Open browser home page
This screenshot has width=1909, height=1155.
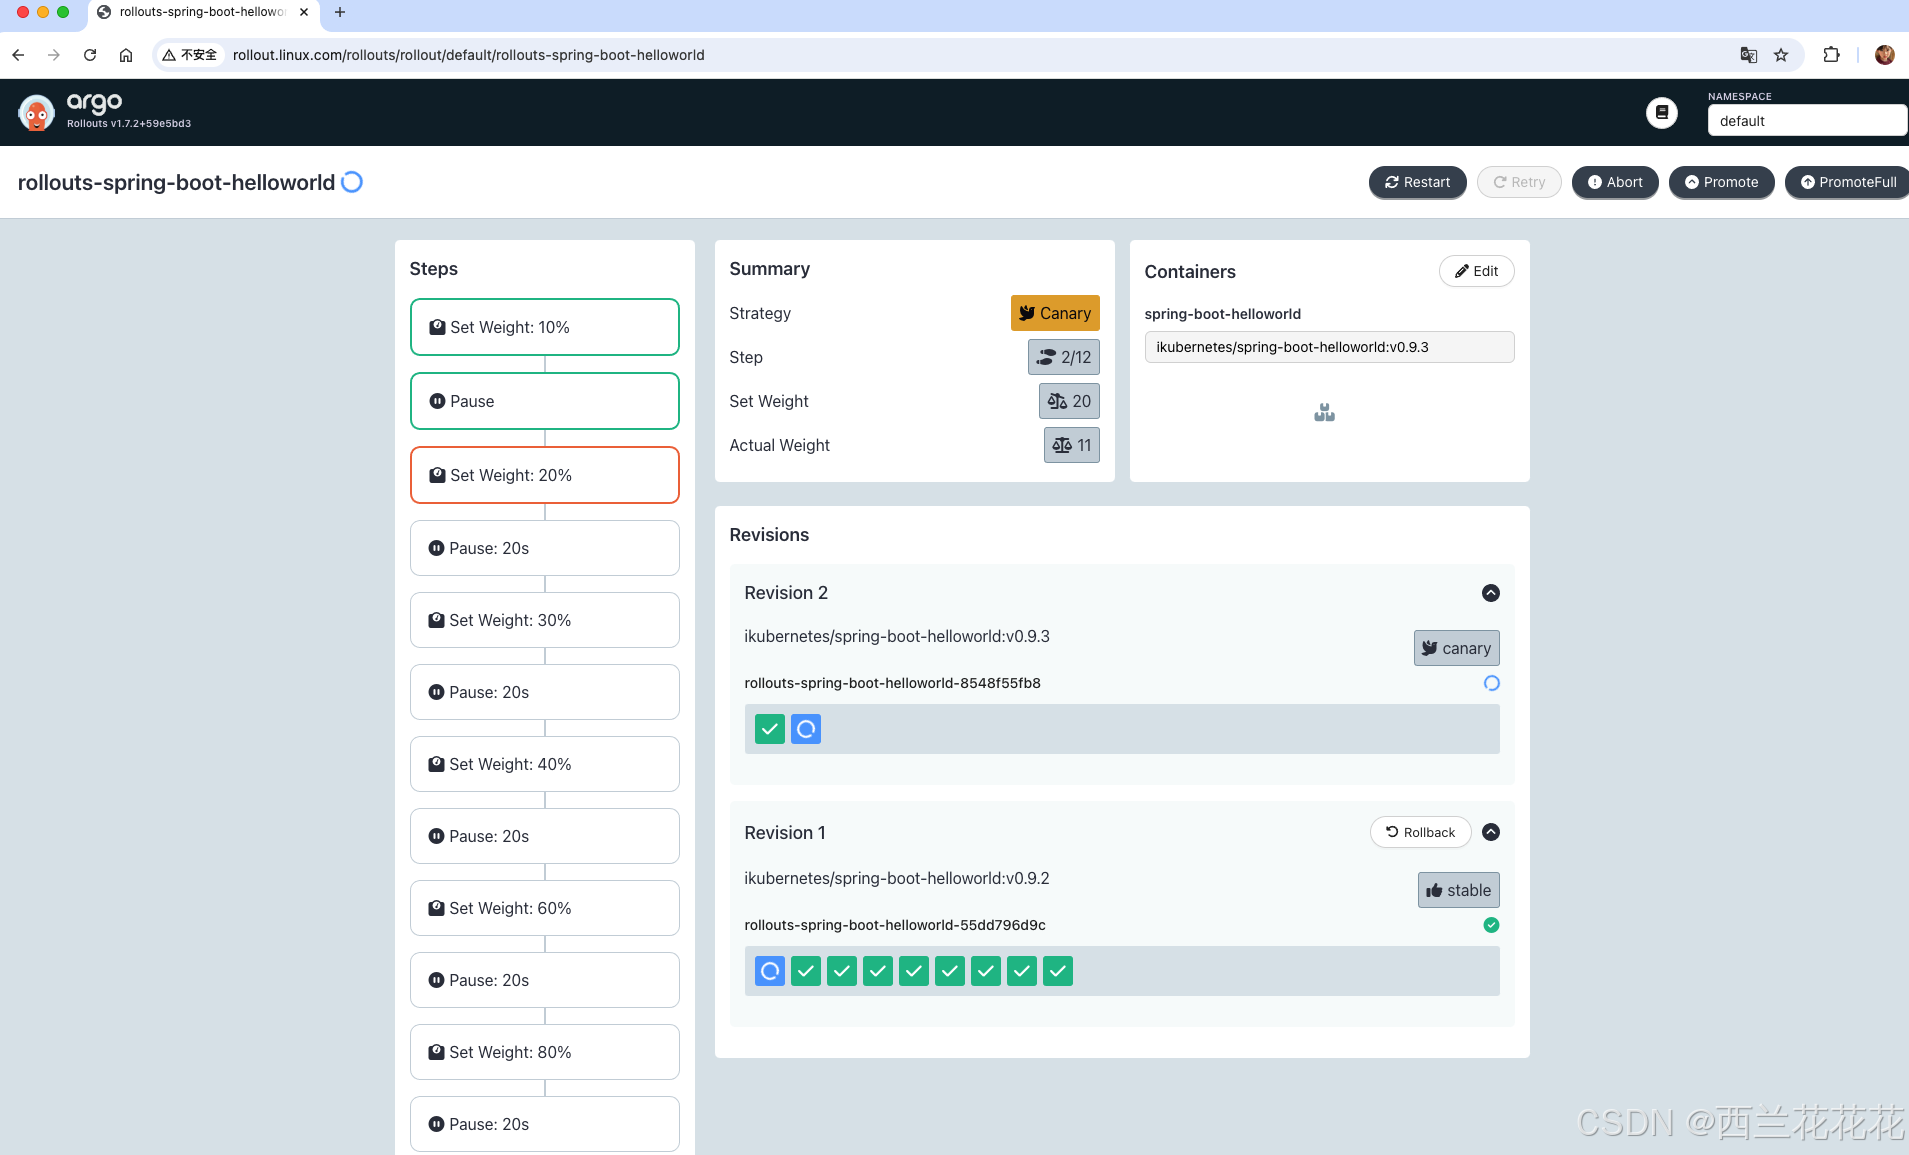126,55
